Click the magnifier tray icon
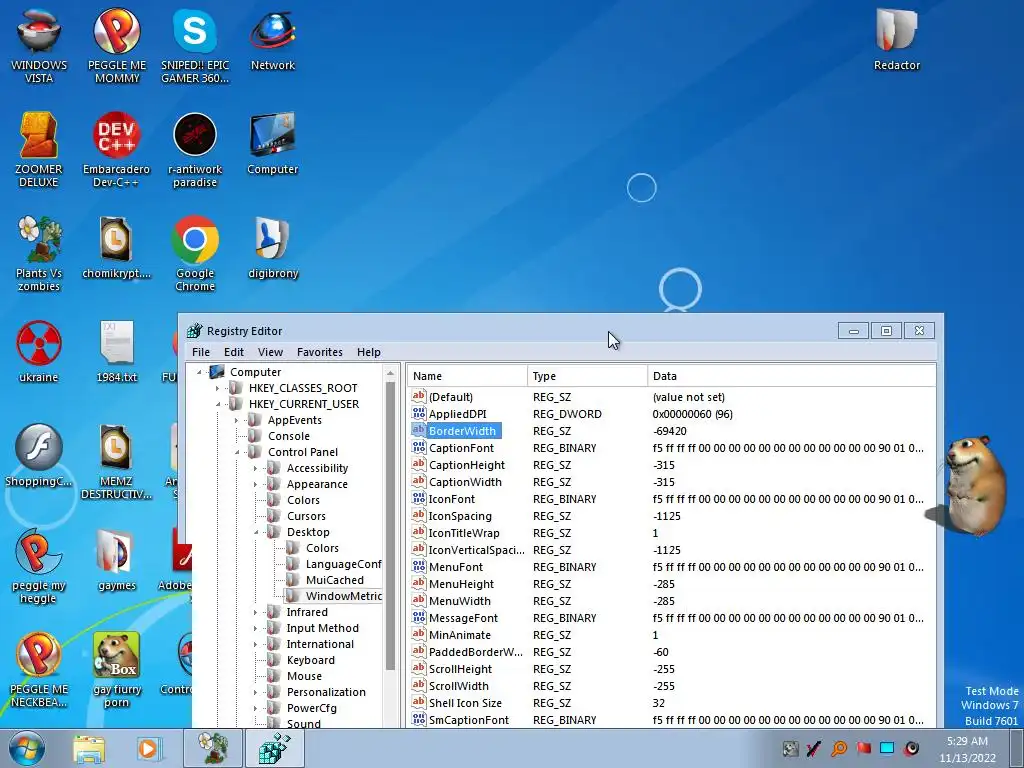The width and height of the screenshot is (1024, 768). (839, 748)
